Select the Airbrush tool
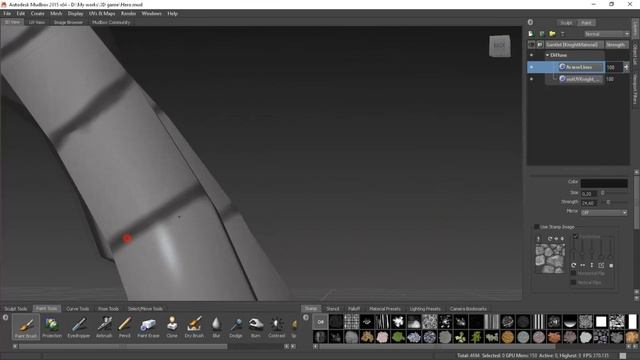Image resolution: width=640 pixels, height=360 pixels. [104, 327]
